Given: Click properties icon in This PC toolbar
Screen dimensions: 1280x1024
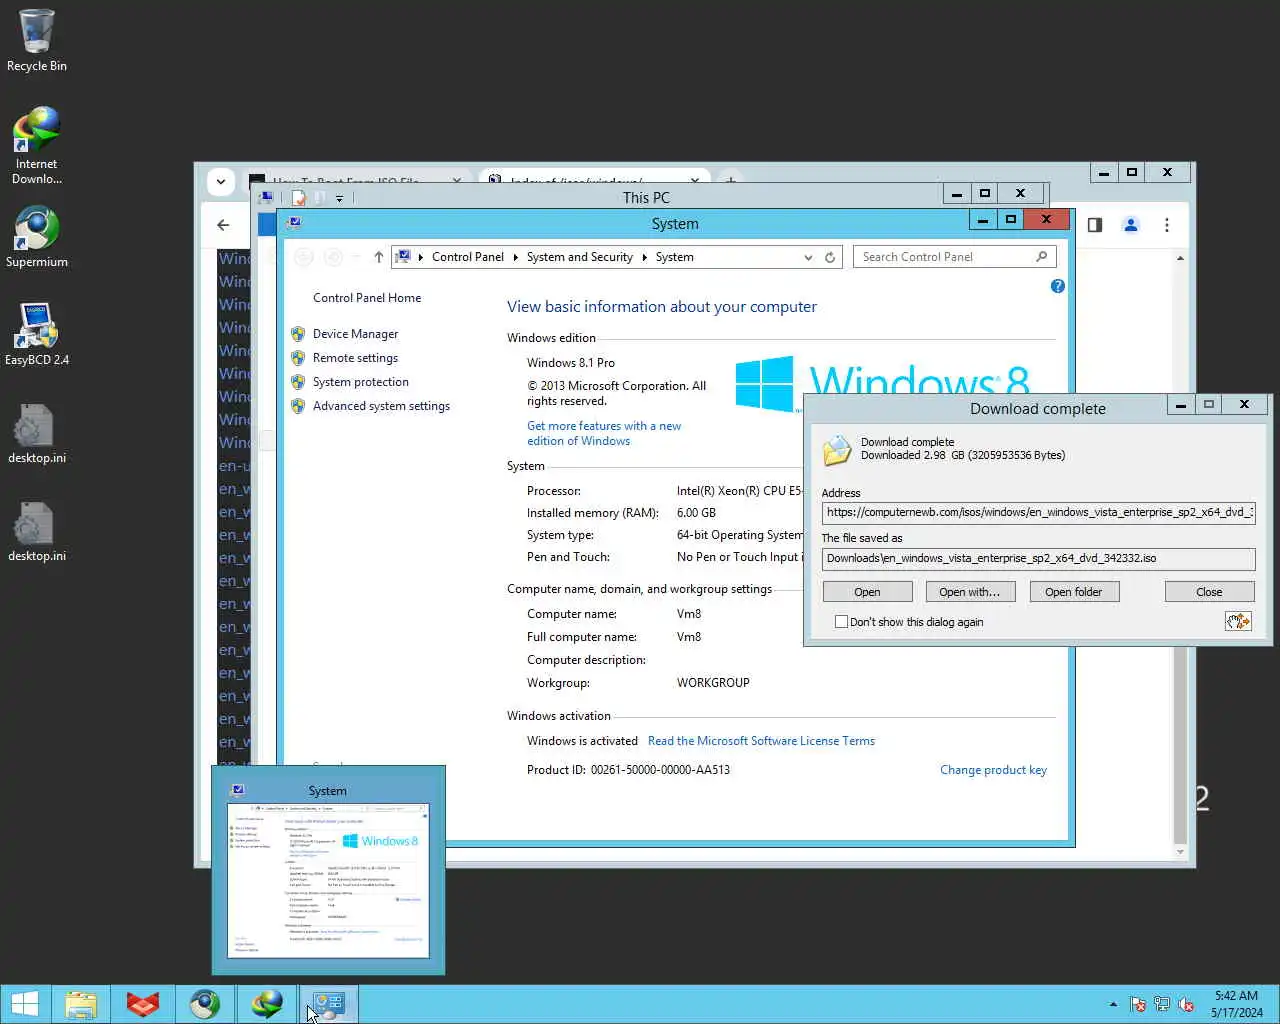Looking at the screenshot, I should (298, 198).
